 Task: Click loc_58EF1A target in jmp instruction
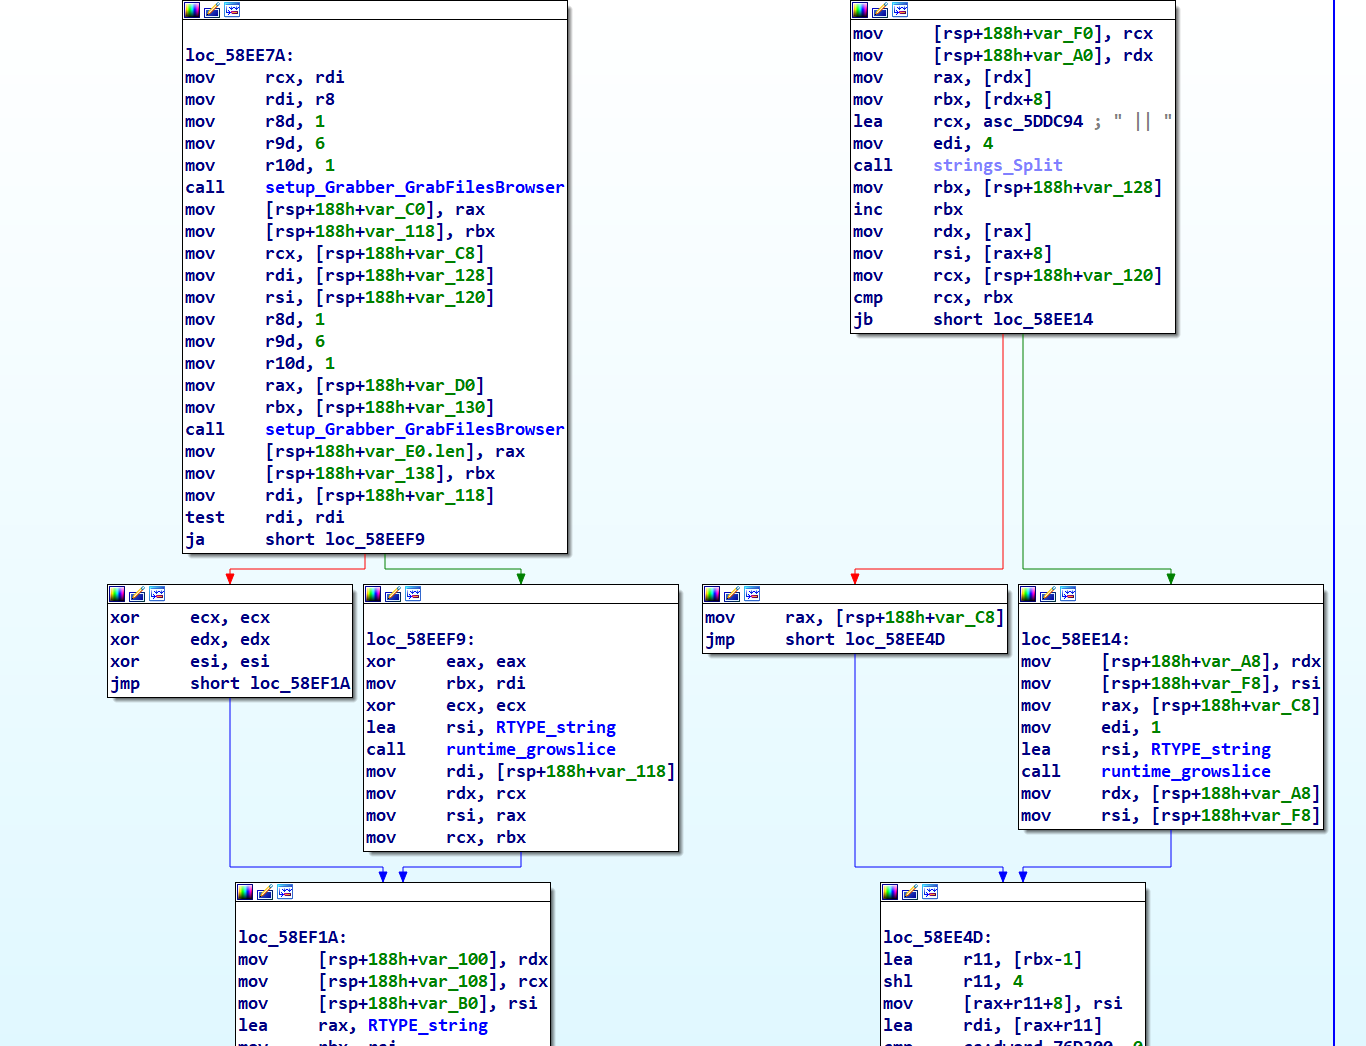pos(300,684)
